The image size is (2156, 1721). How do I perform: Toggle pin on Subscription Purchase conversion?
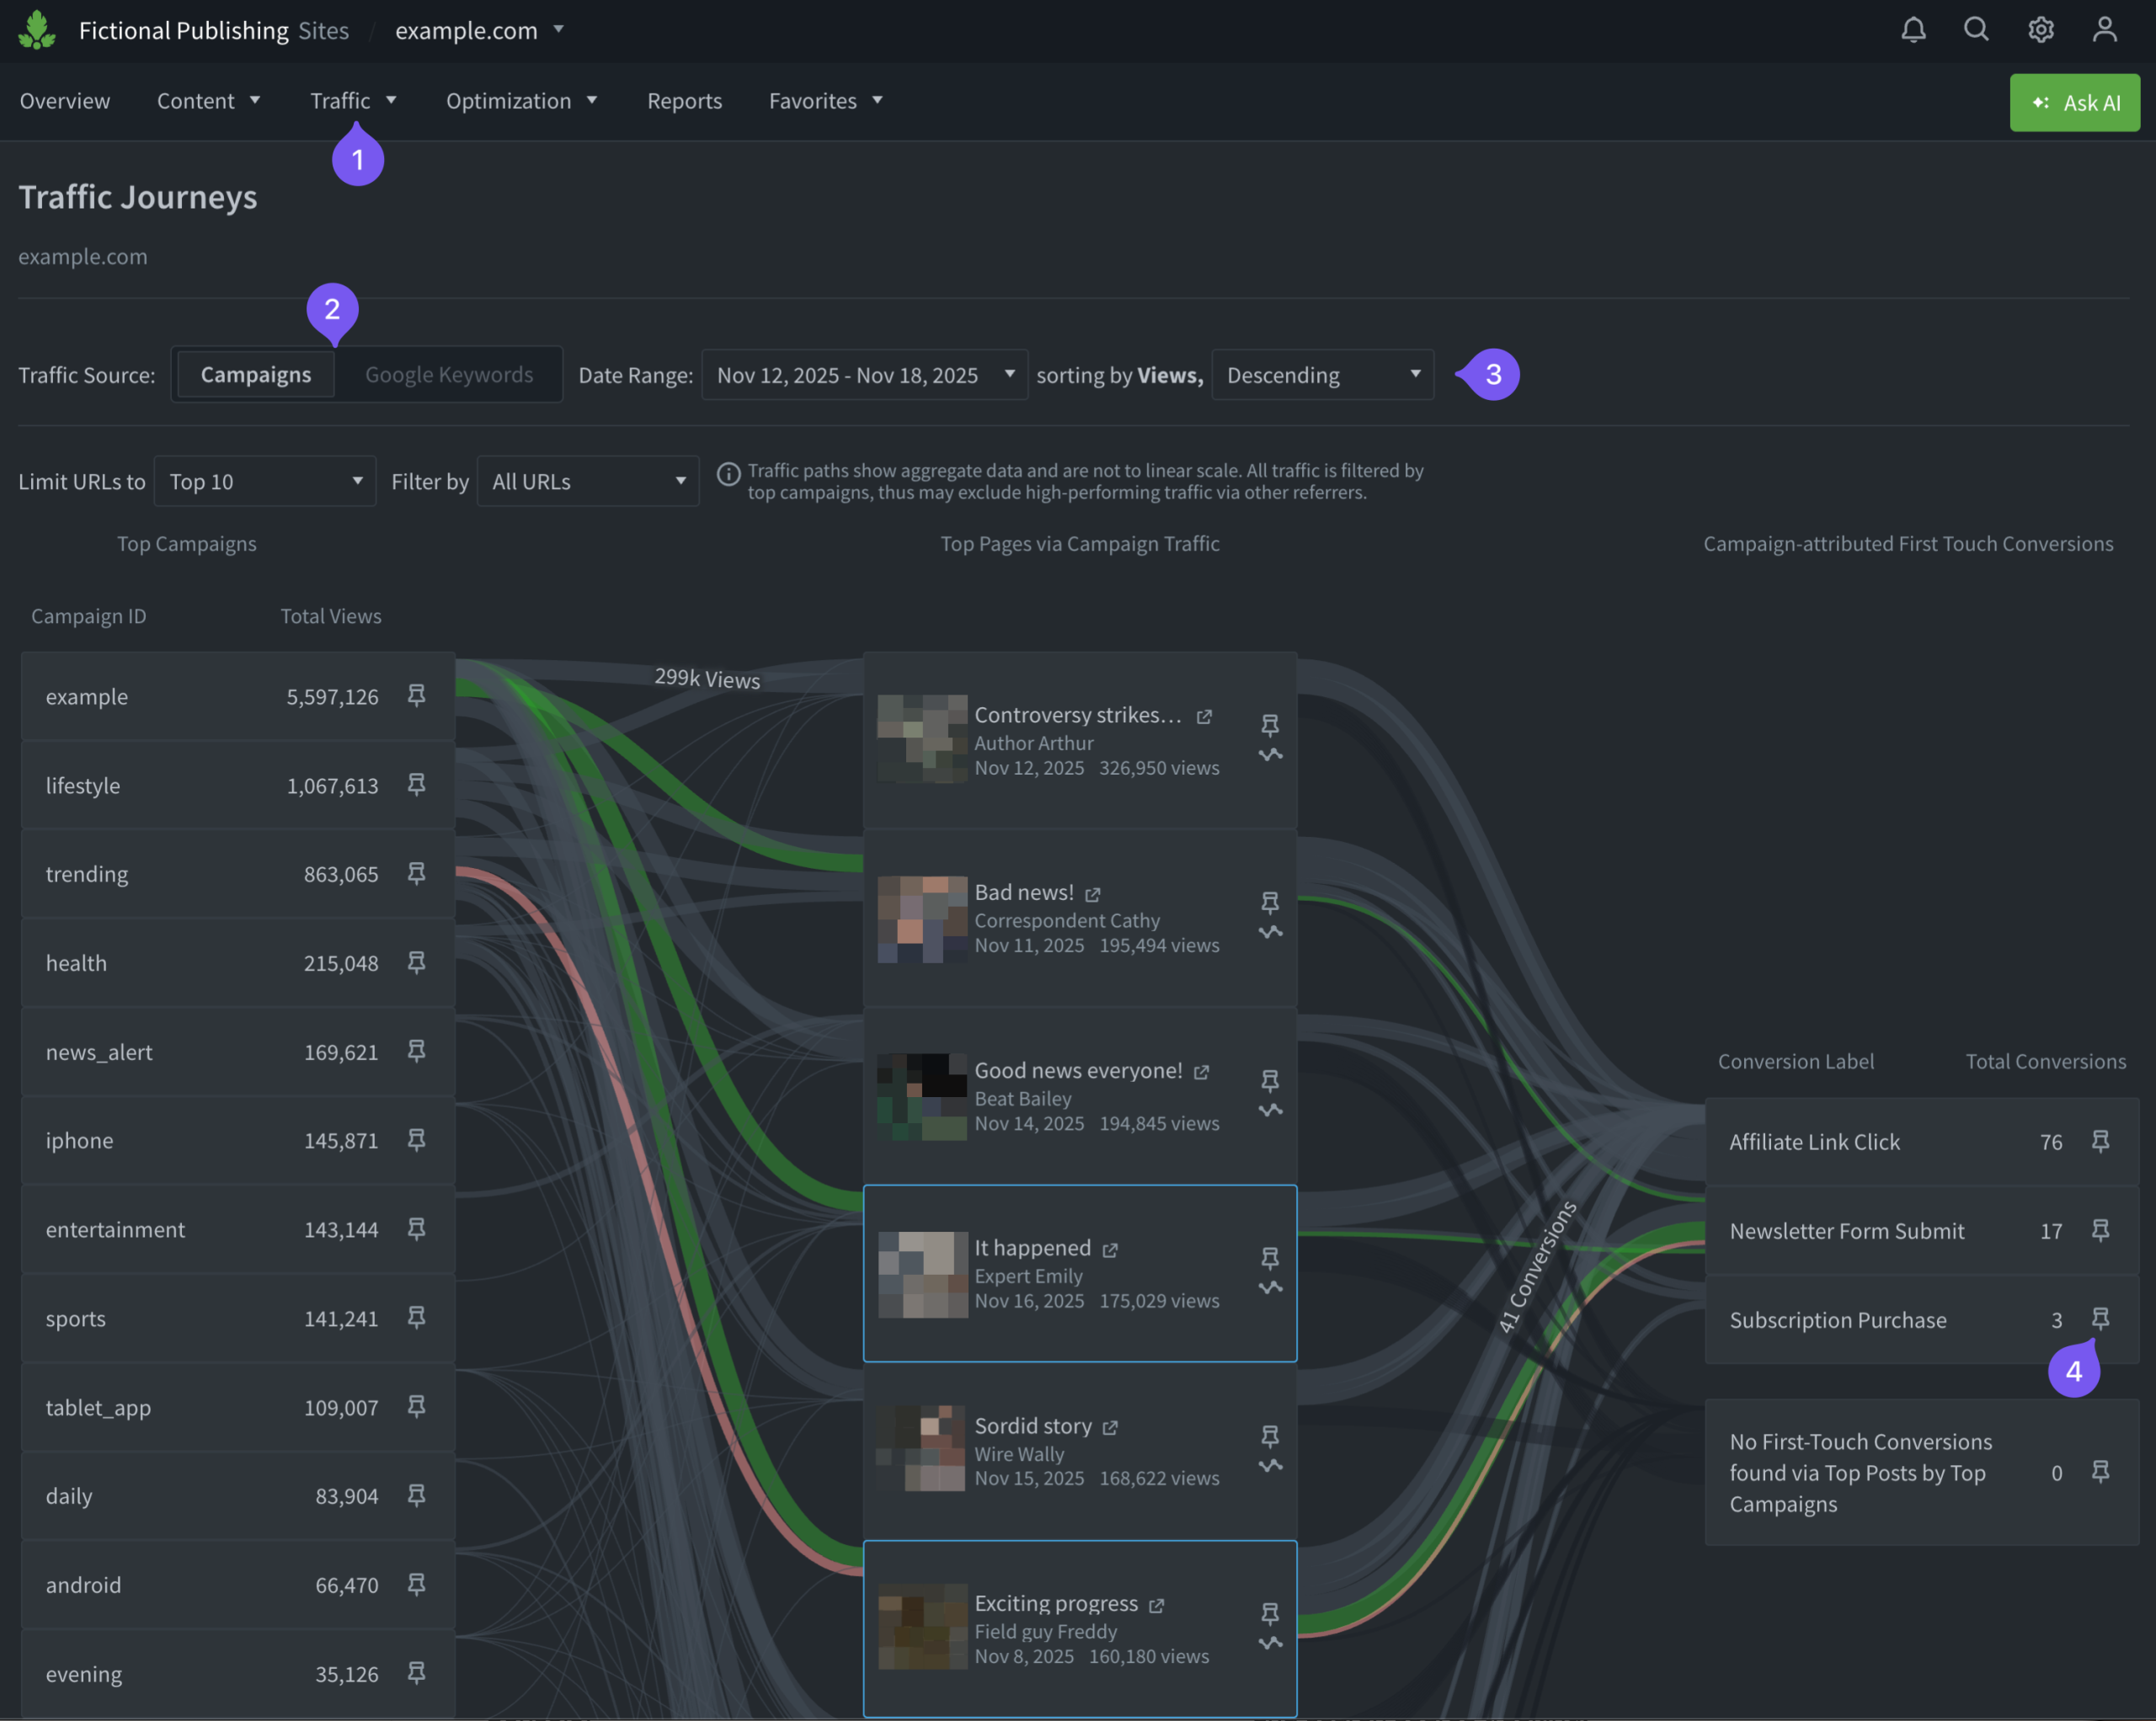pyautogui.click(x=2100, y=1319)
